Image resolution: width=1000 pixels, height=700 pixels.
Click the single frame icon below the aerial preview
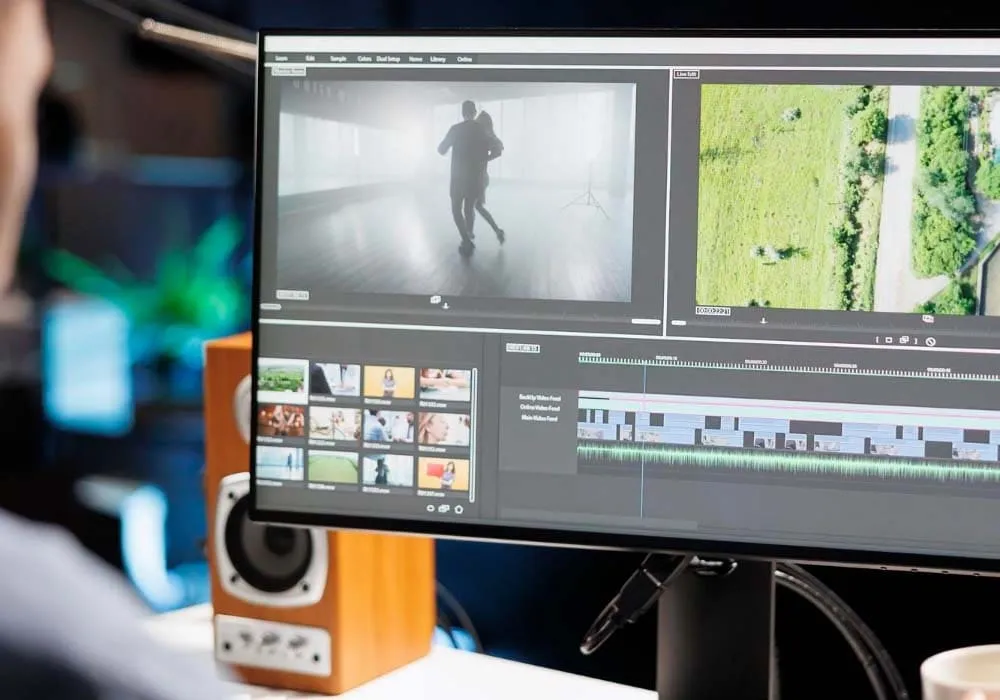(x=886, y=340)
